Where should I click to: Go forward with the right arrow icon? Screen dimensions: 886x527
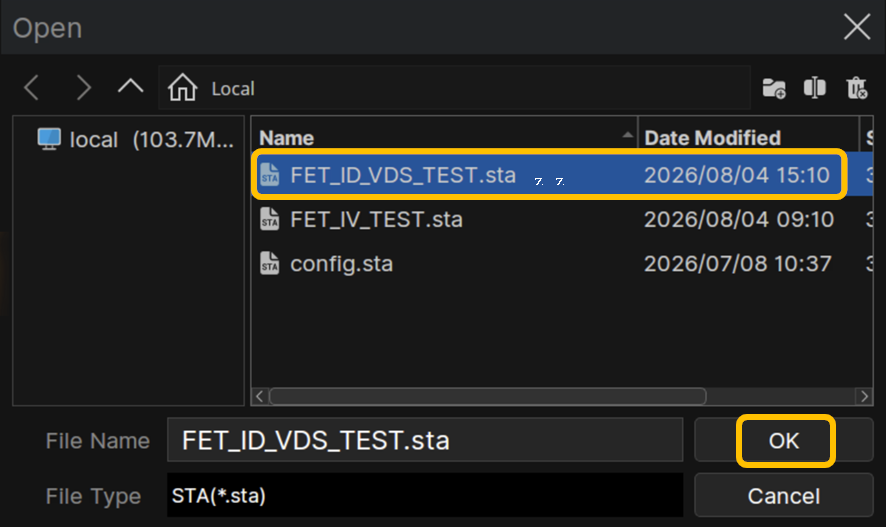pyautogui.click(x=83, y=88)
